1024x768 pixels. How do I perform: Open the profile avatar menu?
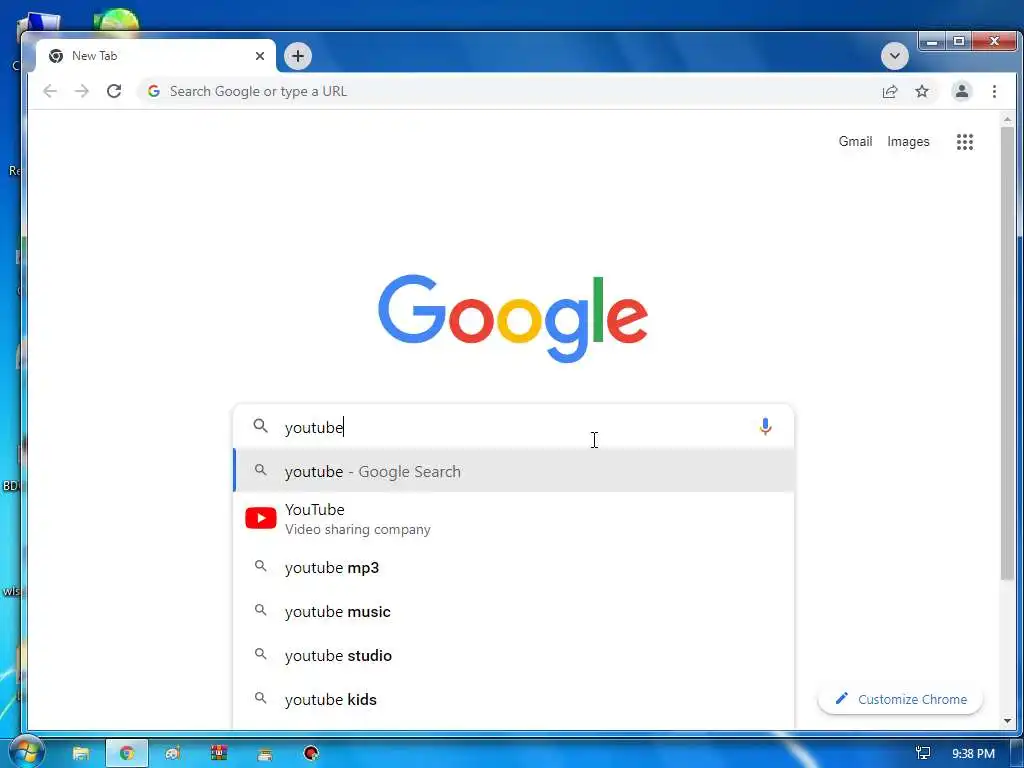coord(961,91)
